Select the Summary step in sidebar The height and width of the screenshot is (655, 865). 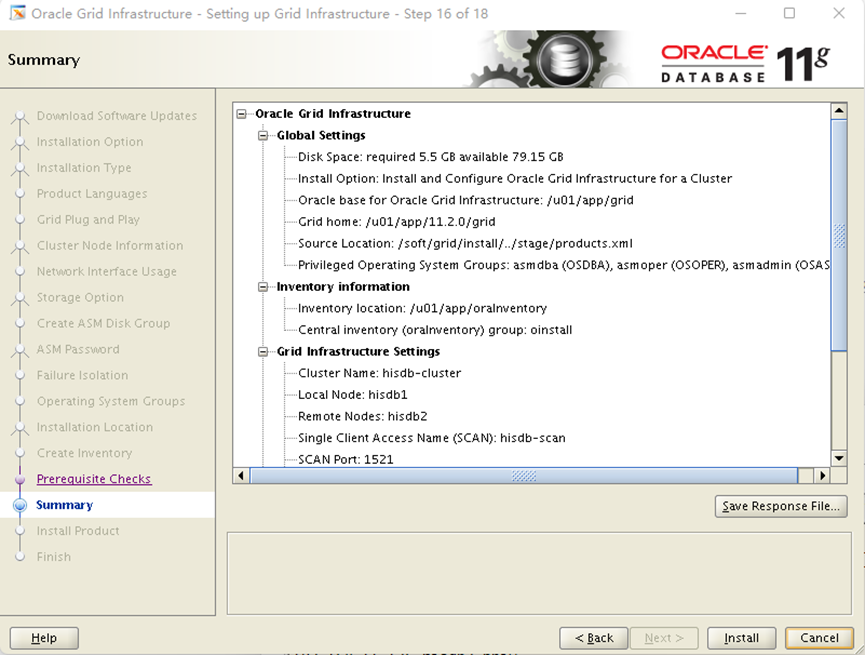click(x=65, y=505)
